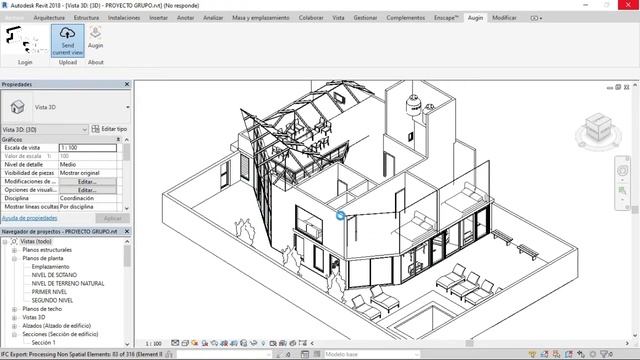Click the Hide Analytical Model icon
Image resolution: width=640 pixels, height=360 pixels.
tap(283, 343)
